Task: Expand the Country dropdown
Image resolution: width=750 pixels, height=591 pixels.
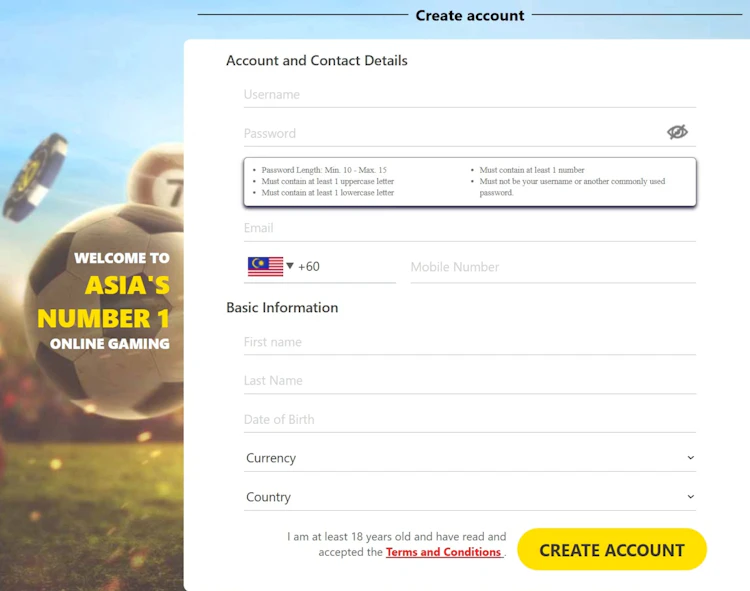Action: pos(470,497)
